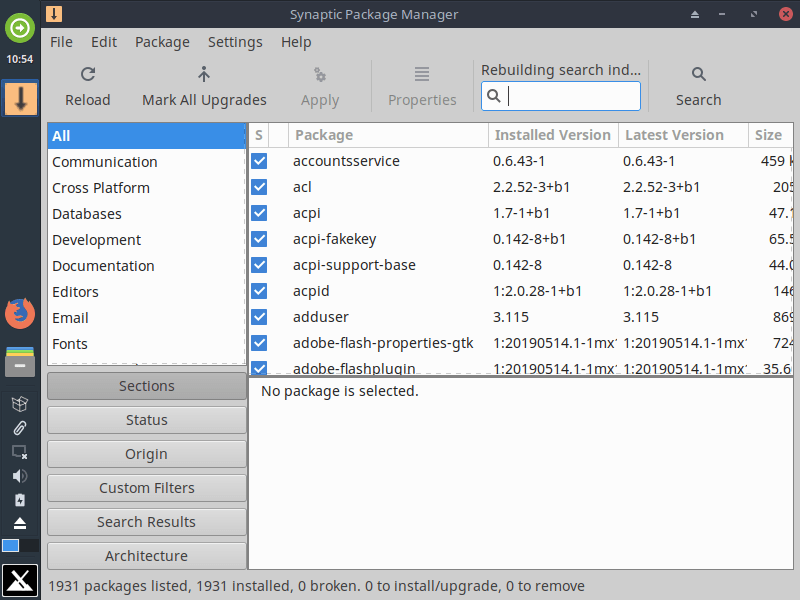
Task: Open the Settings menu
Action: (235, 42)
